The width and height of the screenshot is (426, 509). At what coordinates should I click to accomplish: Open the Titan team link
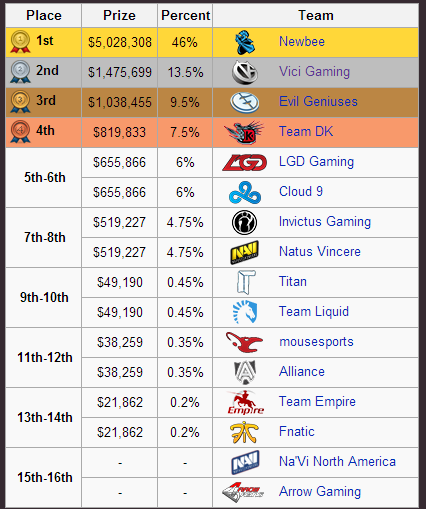tap(293, 282)
